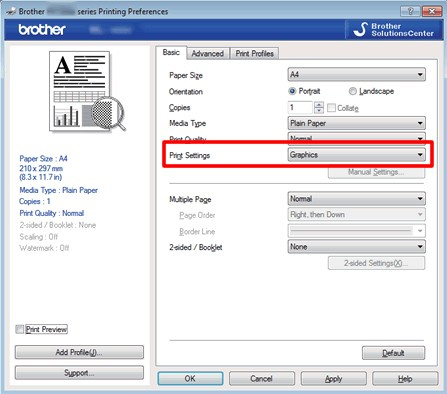Viewport: 447px width, 394px height.
Task: Decrease copies with the down arrow
Action: click(x=319, y=111)
